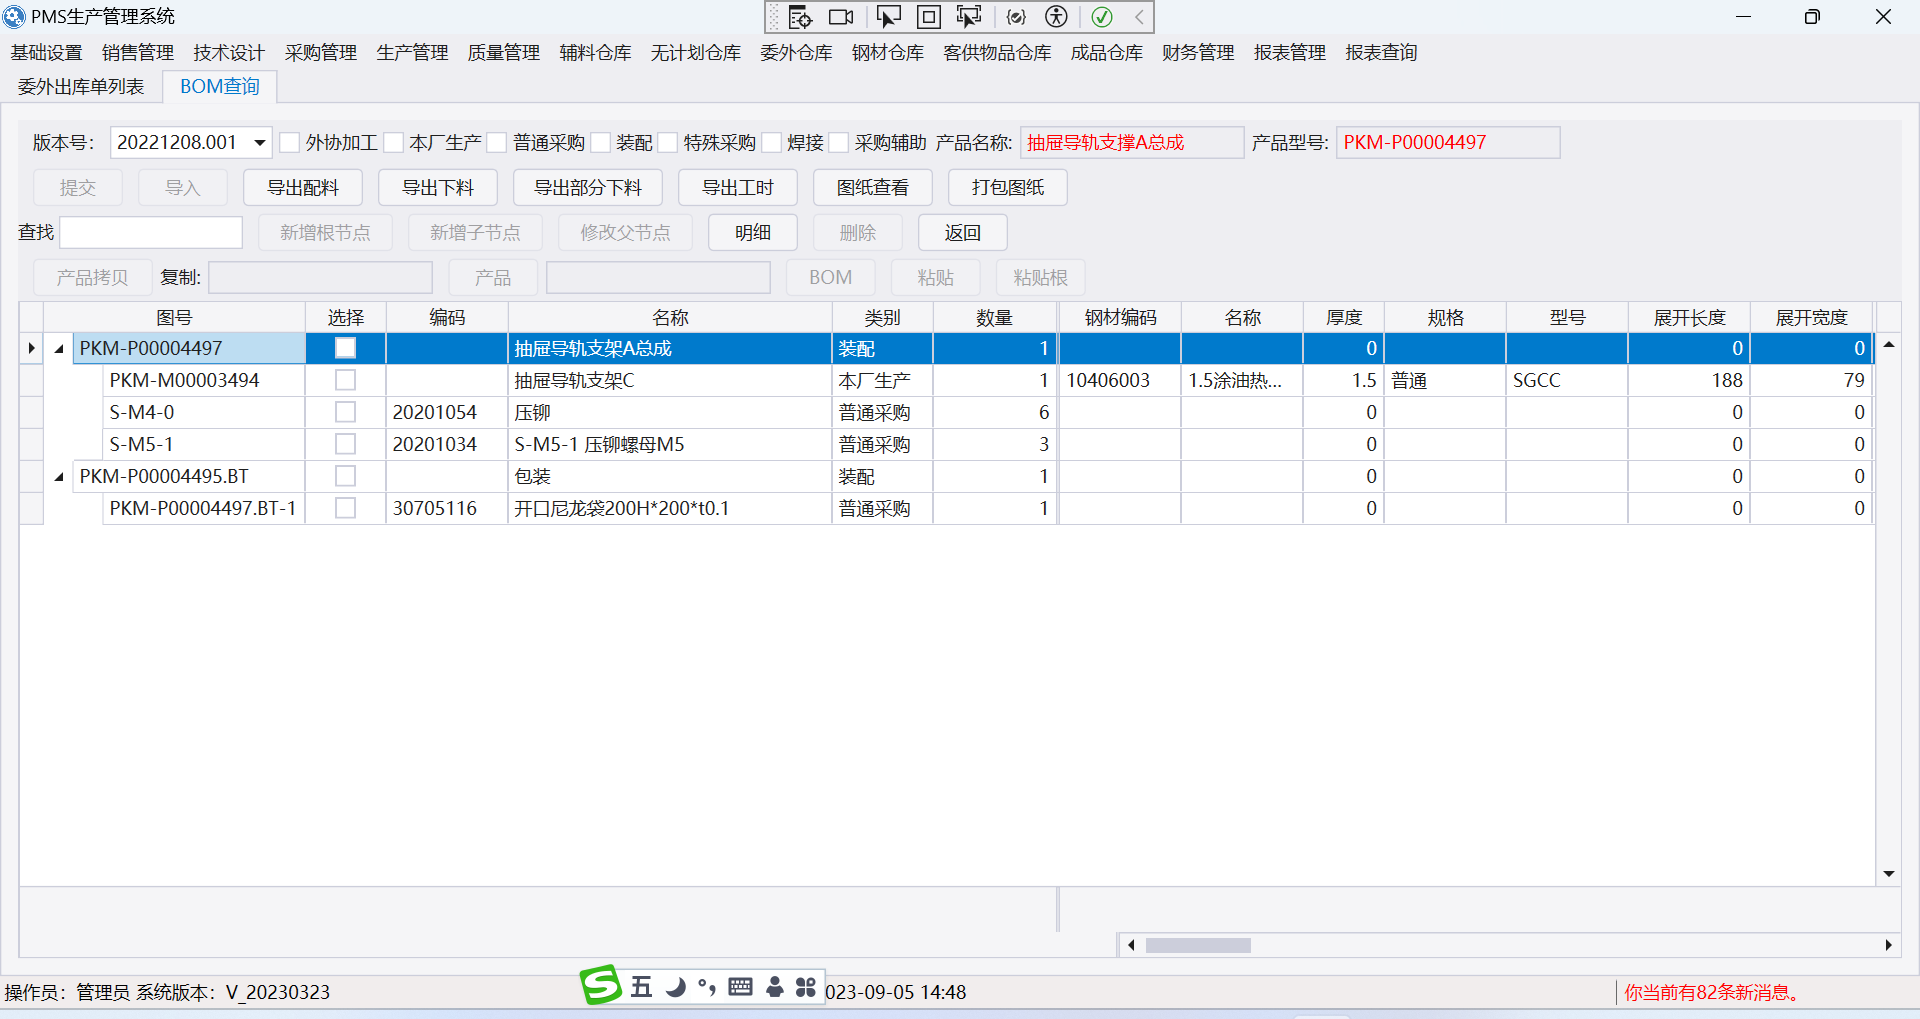Click the accessibility person icon

click(1057, 17)
